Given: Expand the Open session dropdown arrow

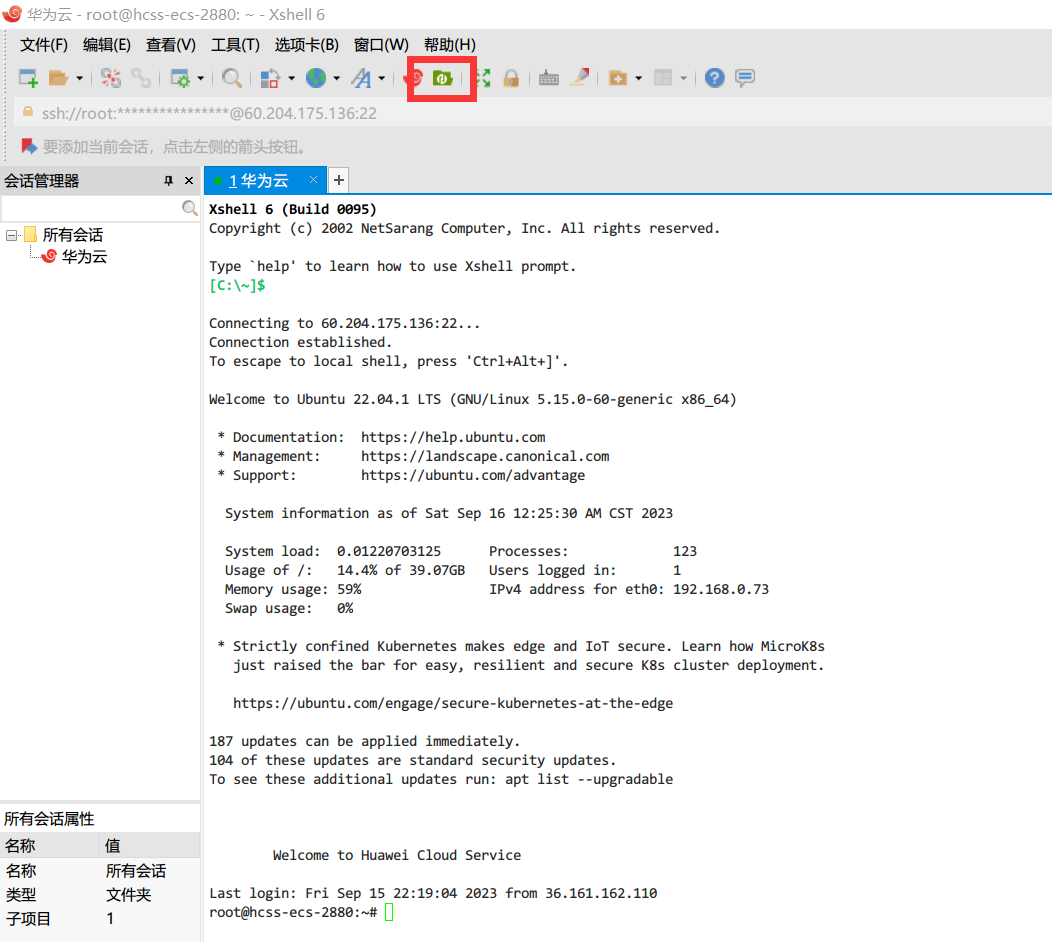Looking at the screenshot, I should click(x=79, y=78).
